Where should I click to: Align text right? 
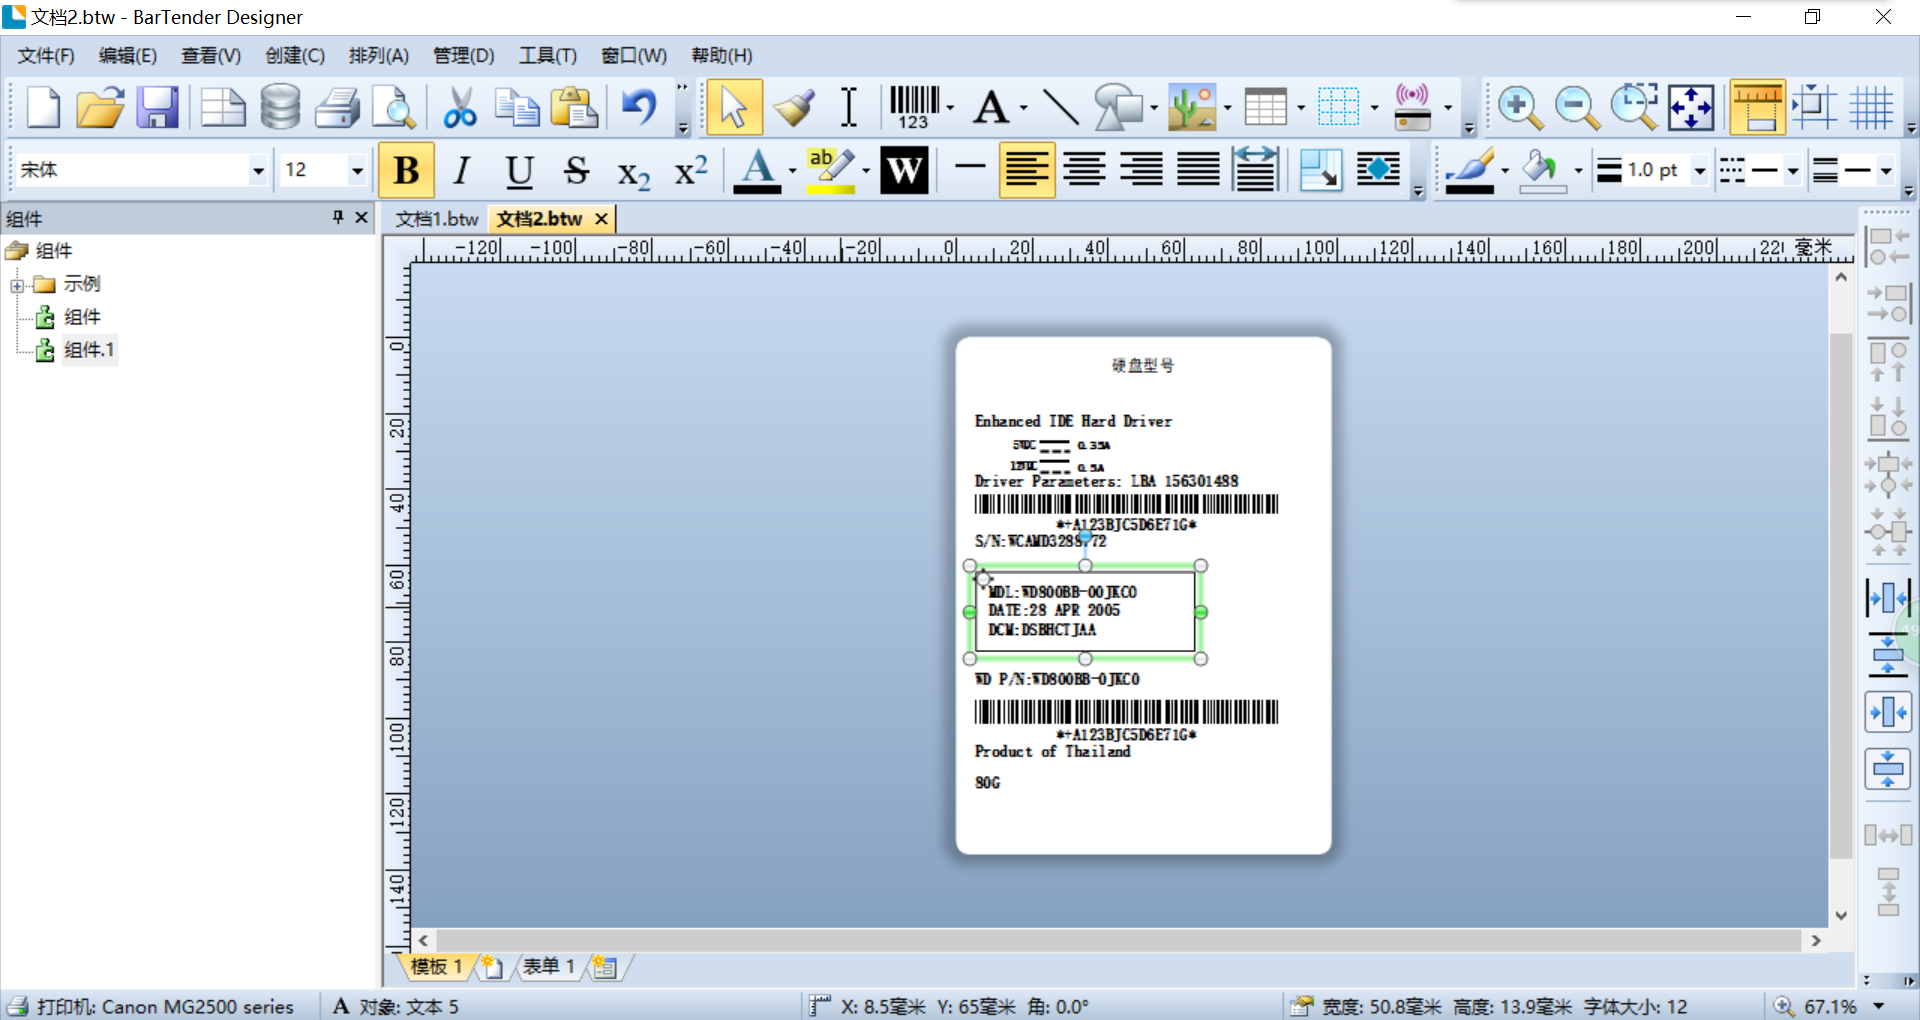pos(1141,170)
